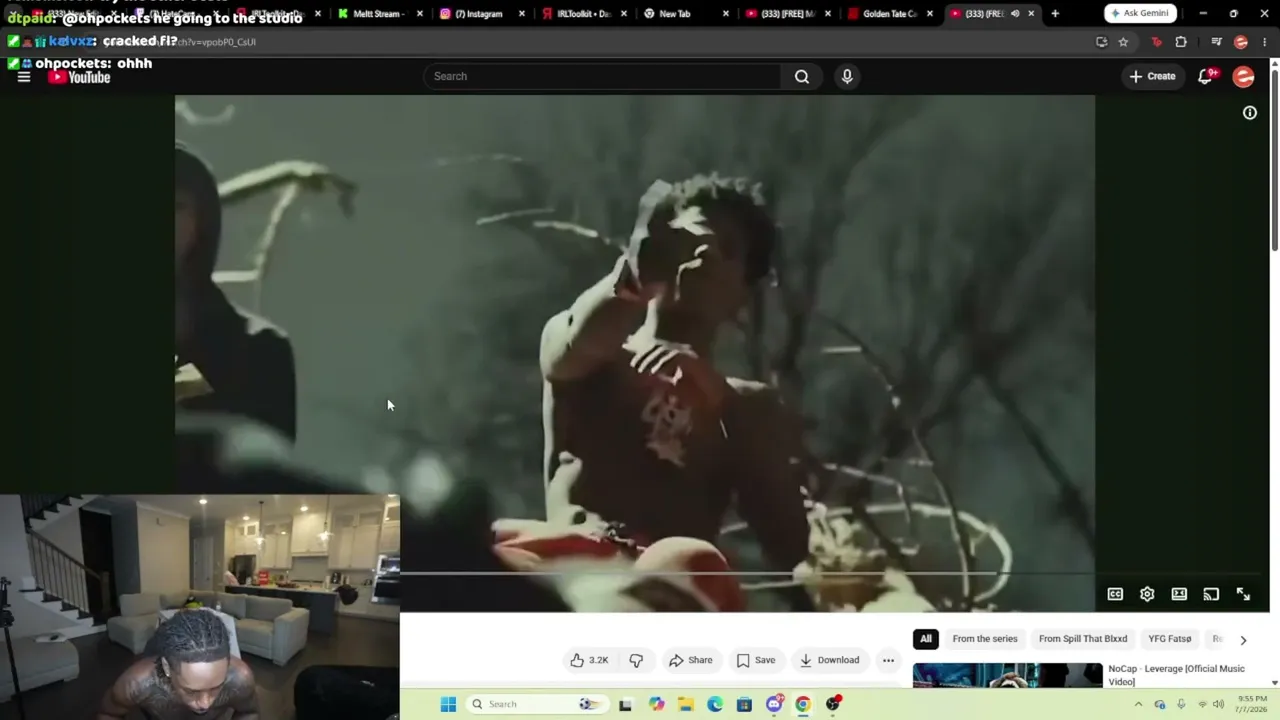Dislike the video

pos(636,660)
